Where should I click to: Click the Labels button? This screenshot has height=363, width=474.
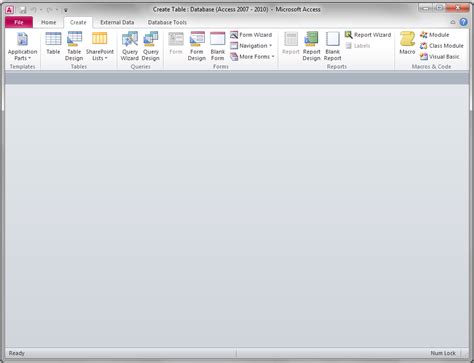click(358, 46)
